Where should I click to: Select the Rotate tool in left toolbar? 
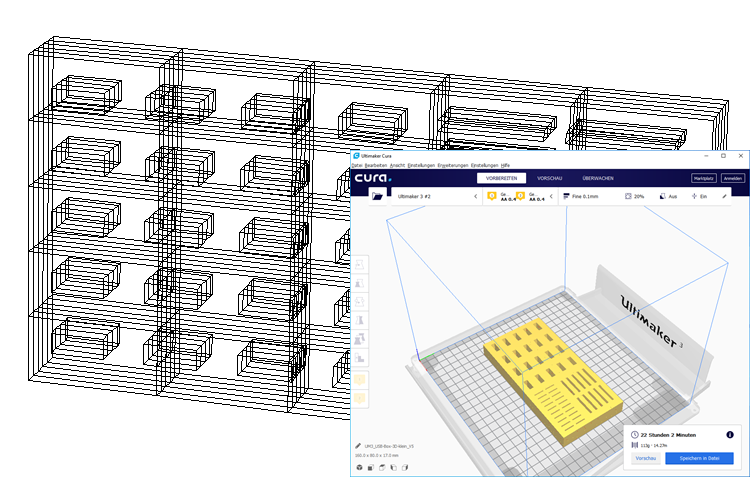coord(359,303)
